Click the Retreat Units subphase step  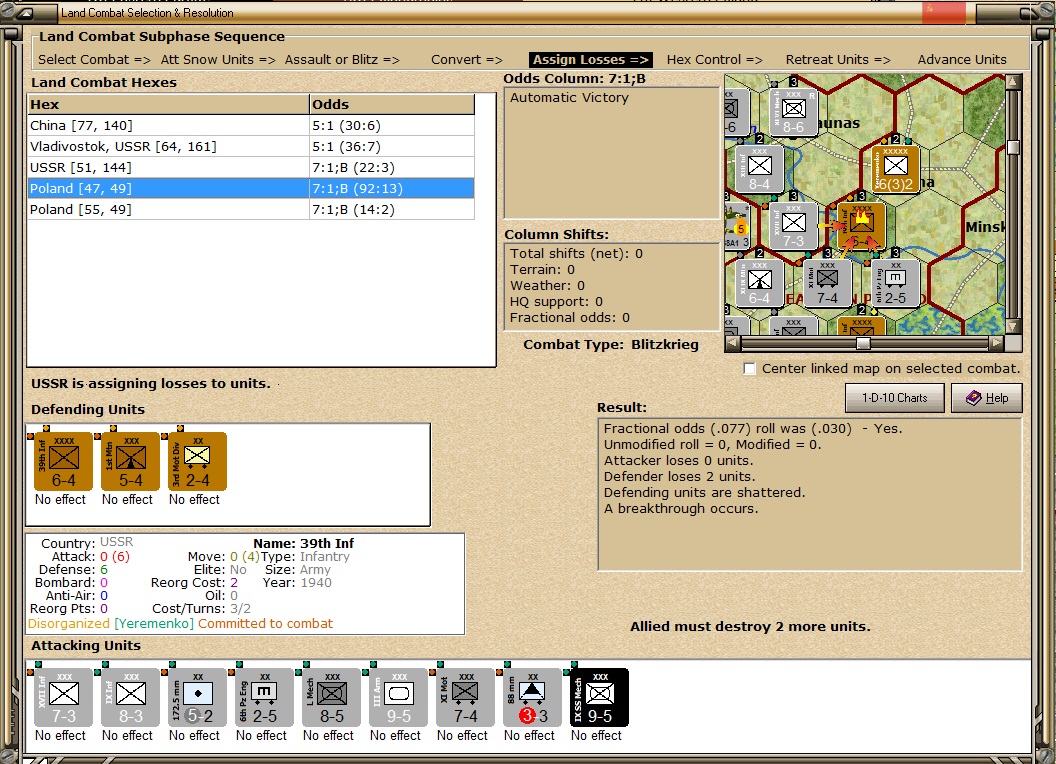point(838,59)
